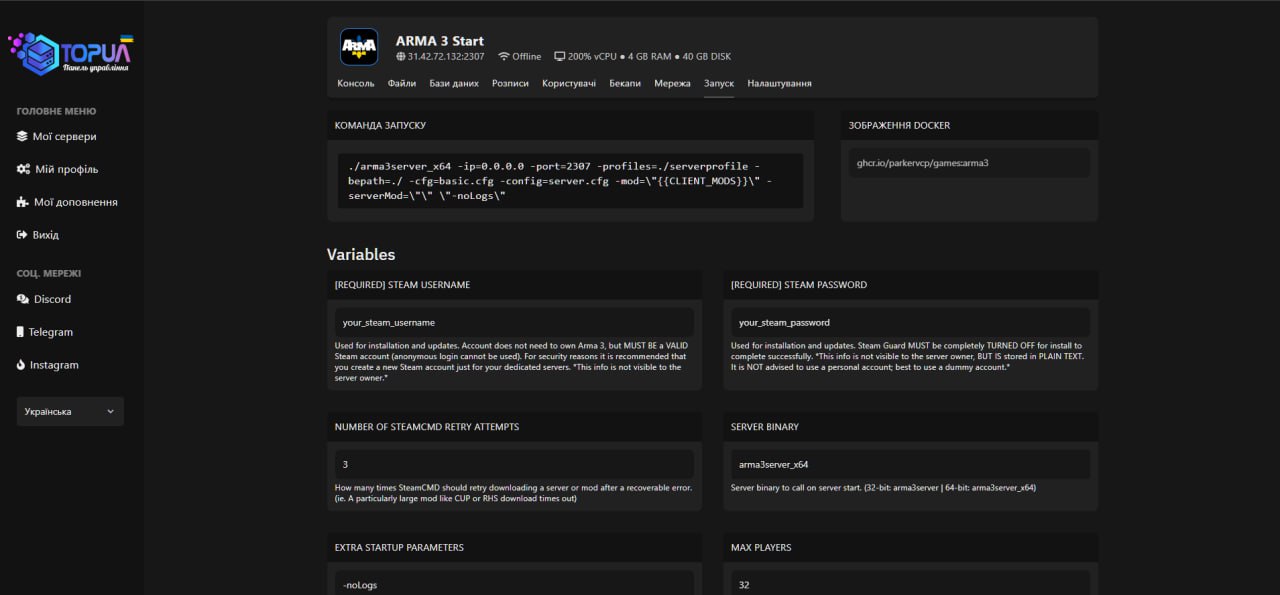Click the Topia panel logo

click(70, 54)
